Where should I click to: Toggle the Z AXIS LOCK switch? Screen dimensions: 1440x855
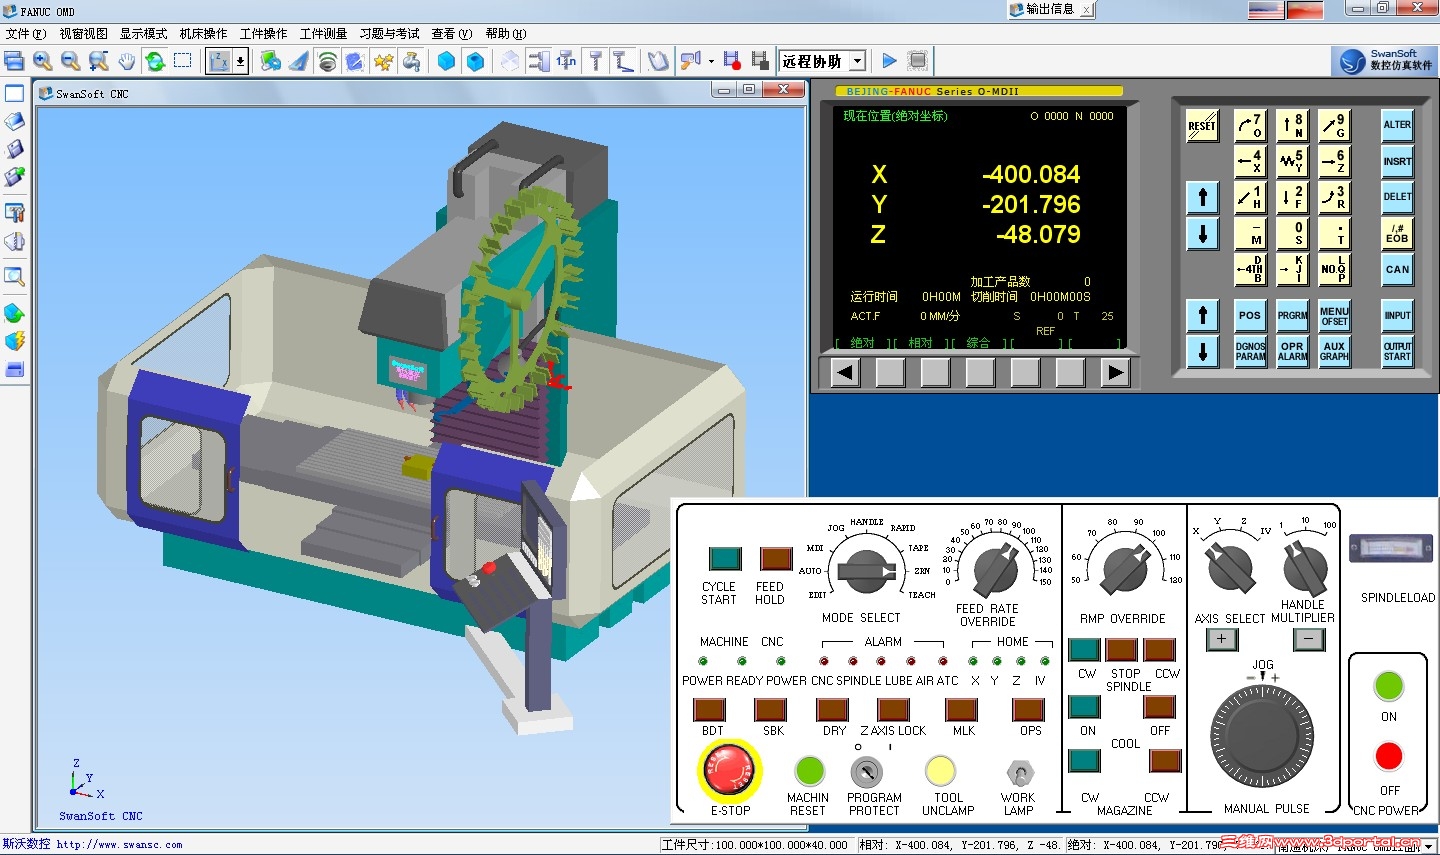[x=893, y=710]
